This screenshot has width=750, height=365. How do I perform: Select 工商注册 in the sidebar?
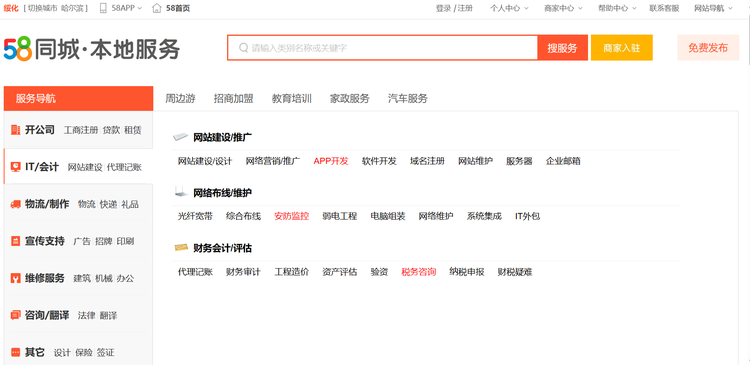point(81,130)
